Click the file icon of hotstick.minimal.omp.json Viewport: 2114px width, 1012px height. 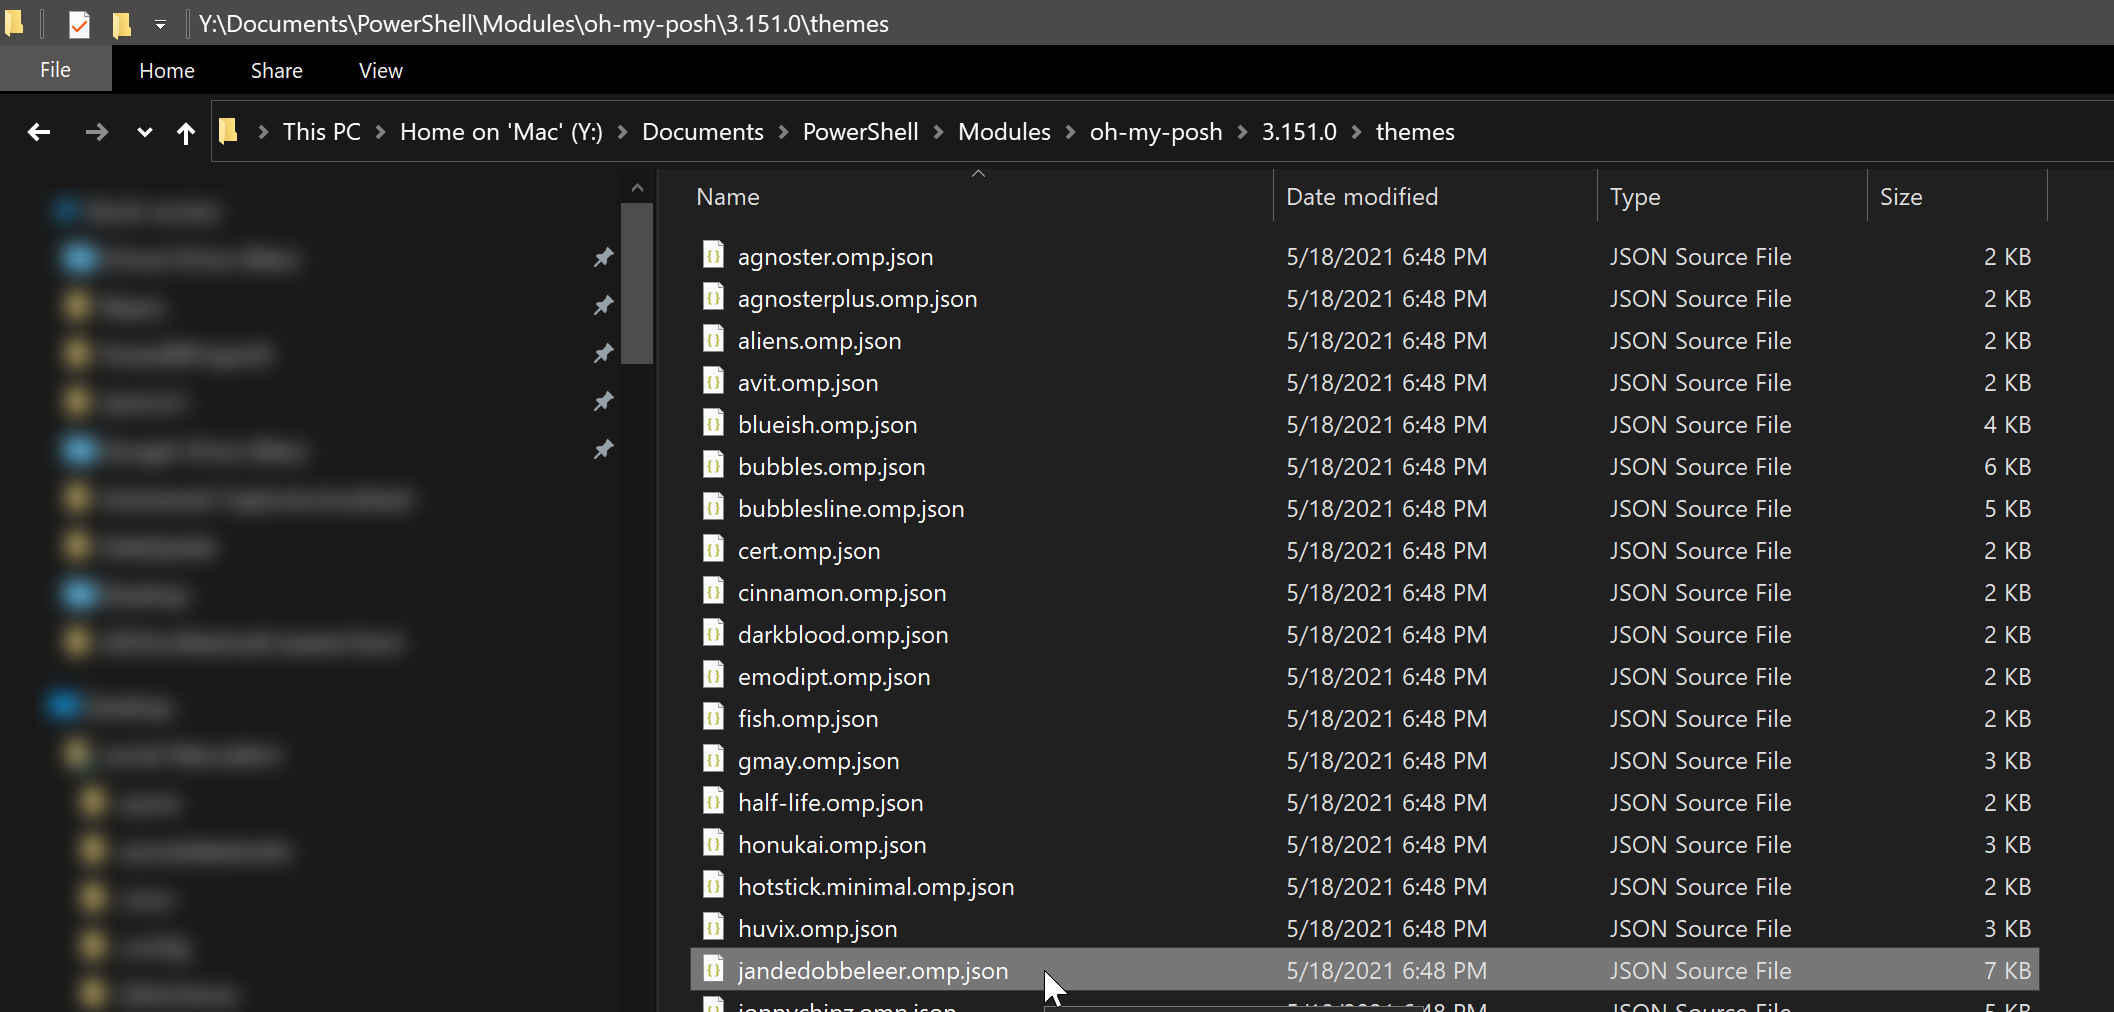[713, 886]
